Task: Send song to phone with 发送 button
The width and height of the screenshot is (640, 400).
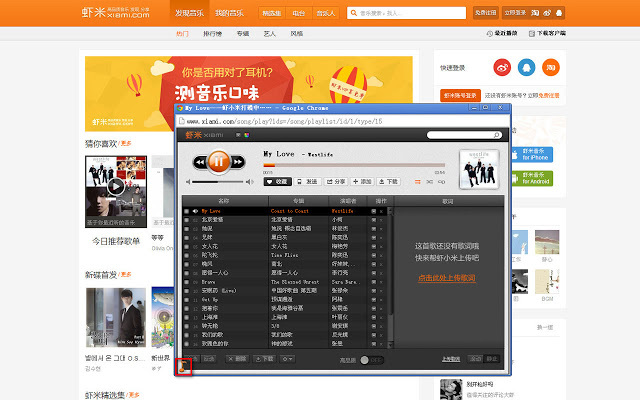Action: click(x=308, y=182)
